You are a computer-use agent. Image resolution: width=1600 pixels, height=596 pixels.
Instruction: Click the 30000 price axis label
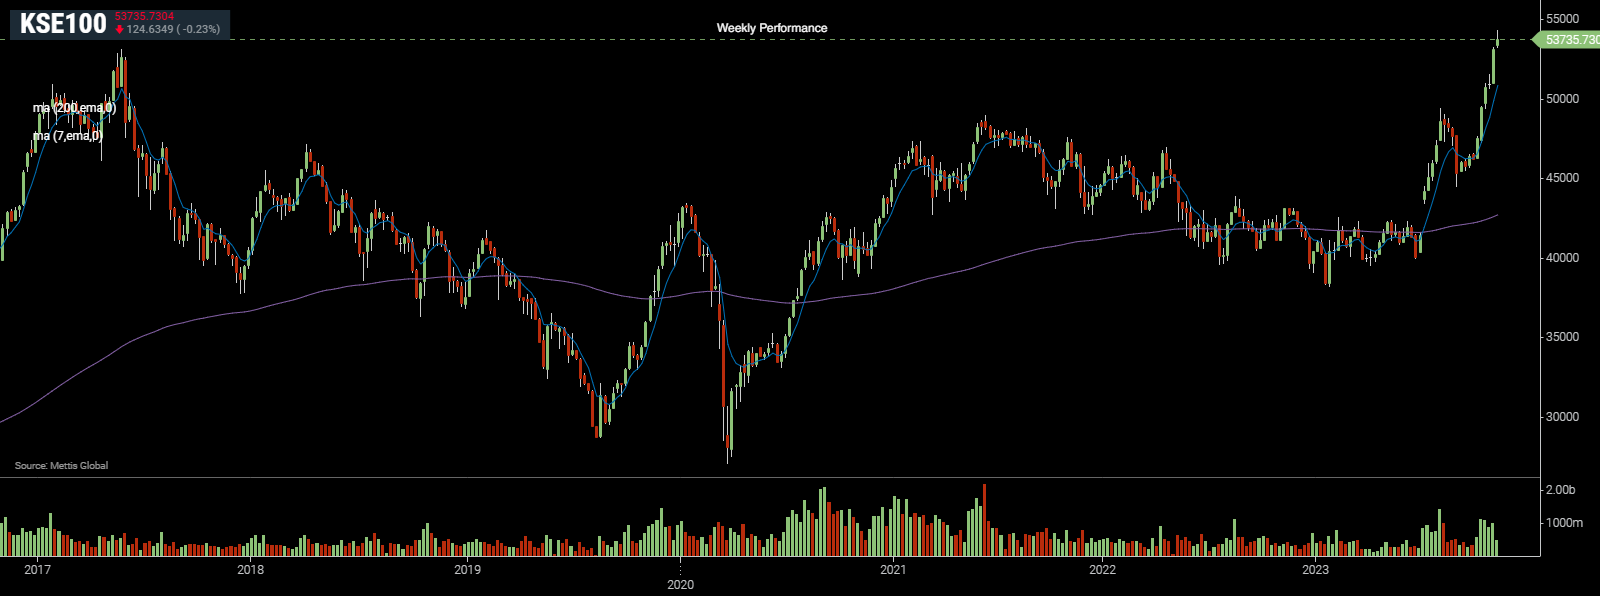tap(1562, 417)
